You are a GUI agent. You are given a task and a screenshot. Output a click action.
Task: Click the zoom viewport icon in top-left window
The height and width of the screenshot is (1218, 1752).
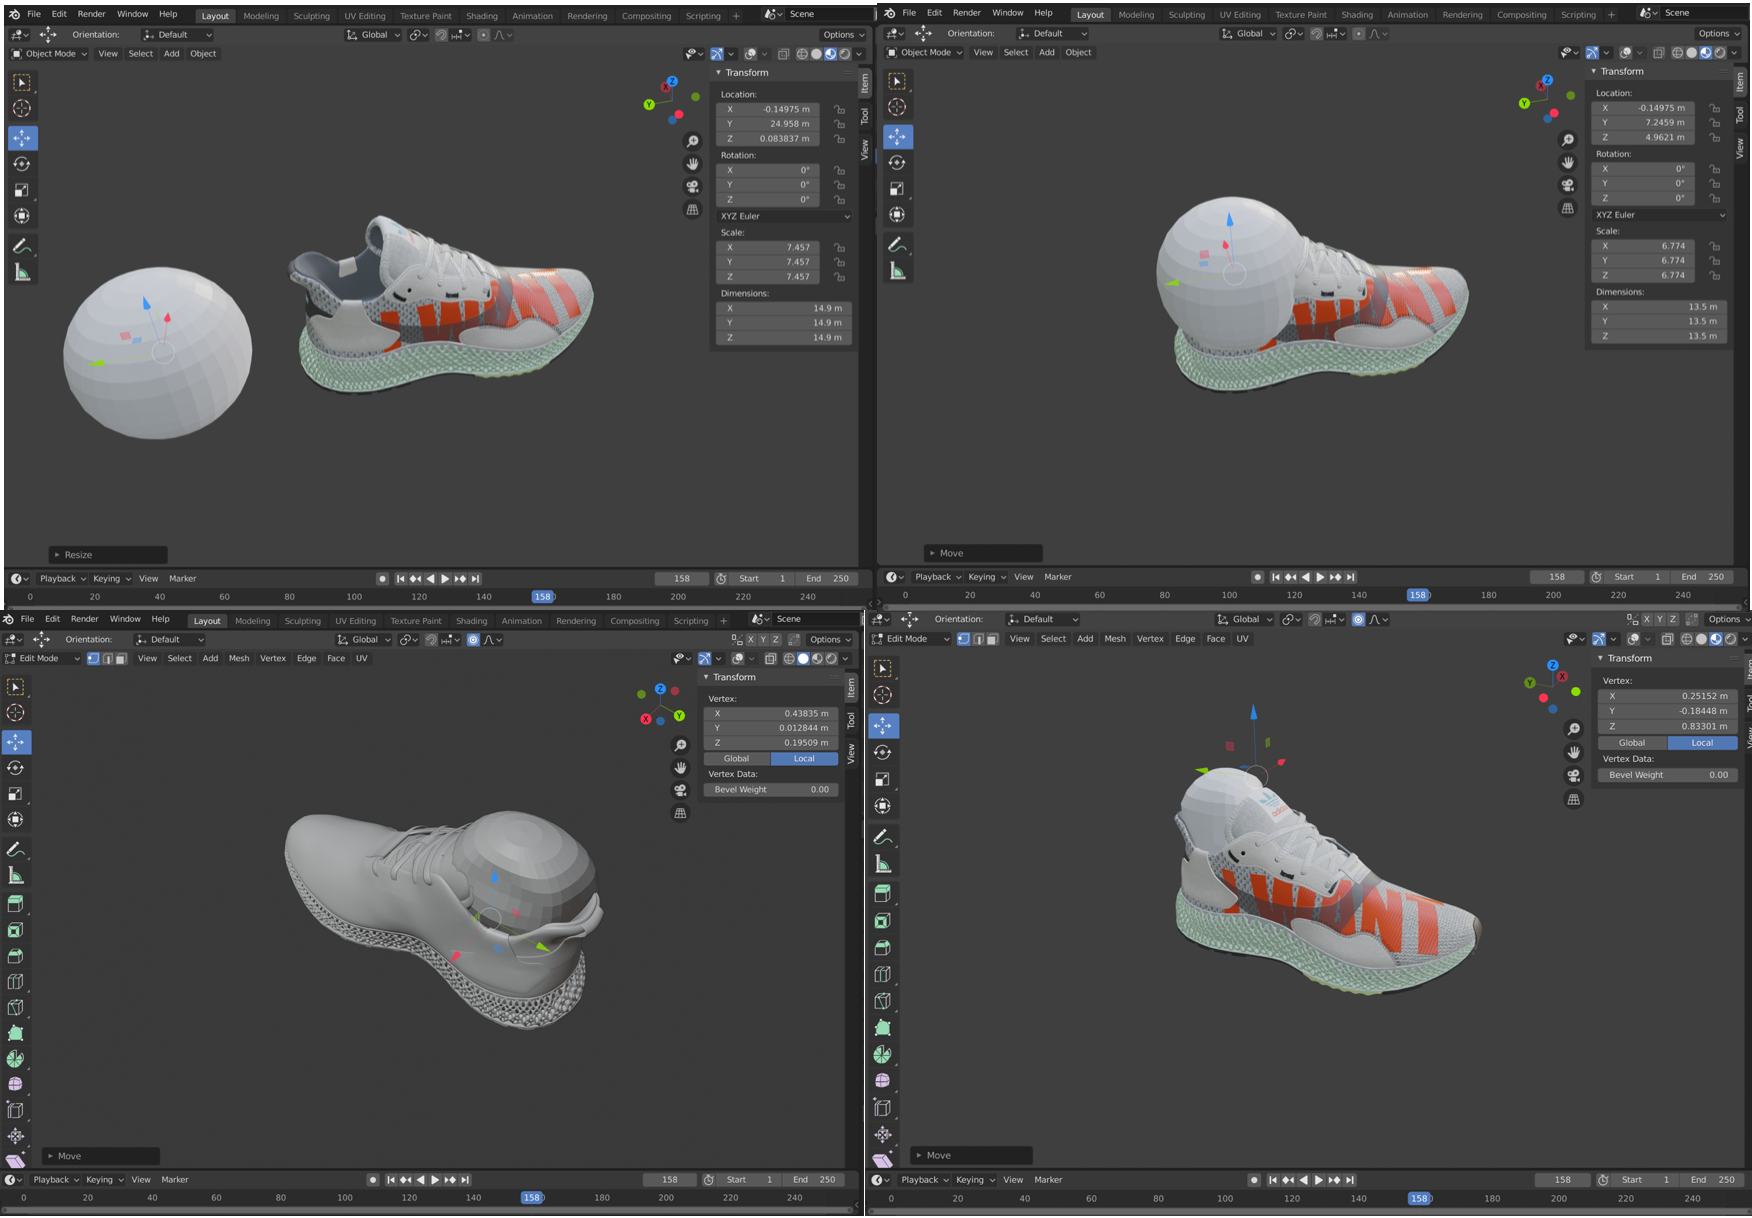pyautogui.click(x=692, y=141)
